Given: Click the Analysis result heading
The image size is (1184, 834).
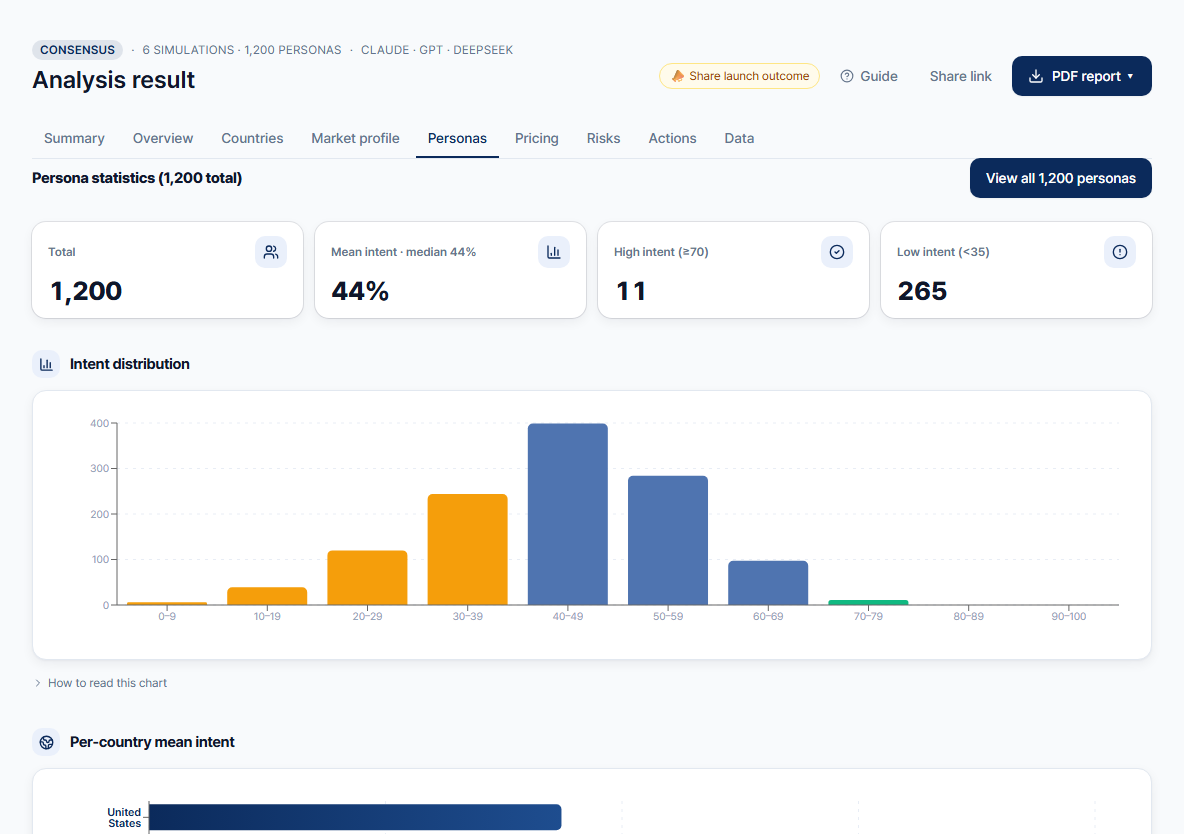Looking at the screenshot, I should coord(113,80).
